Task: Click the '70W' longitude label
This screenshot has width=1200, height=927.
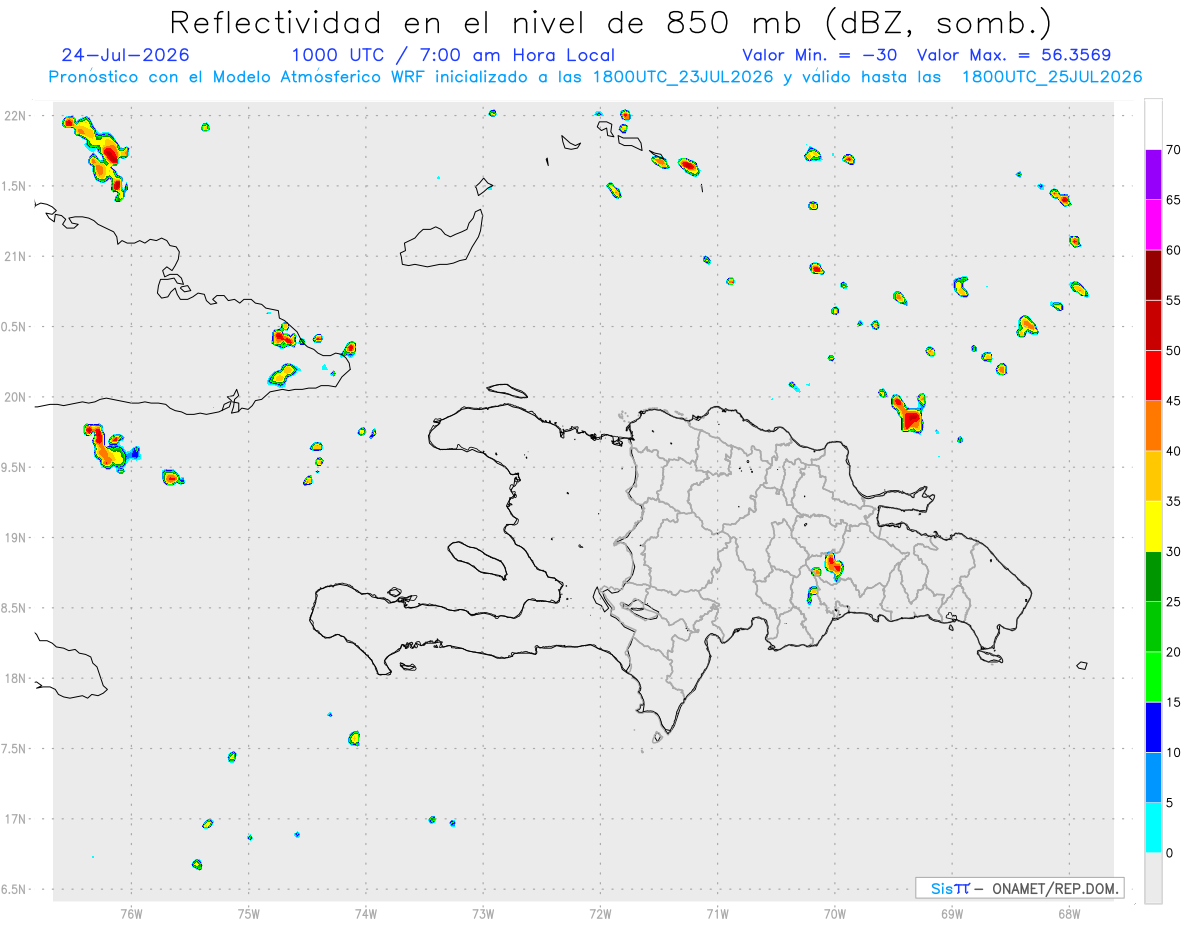Action: [x=835, y=913]
